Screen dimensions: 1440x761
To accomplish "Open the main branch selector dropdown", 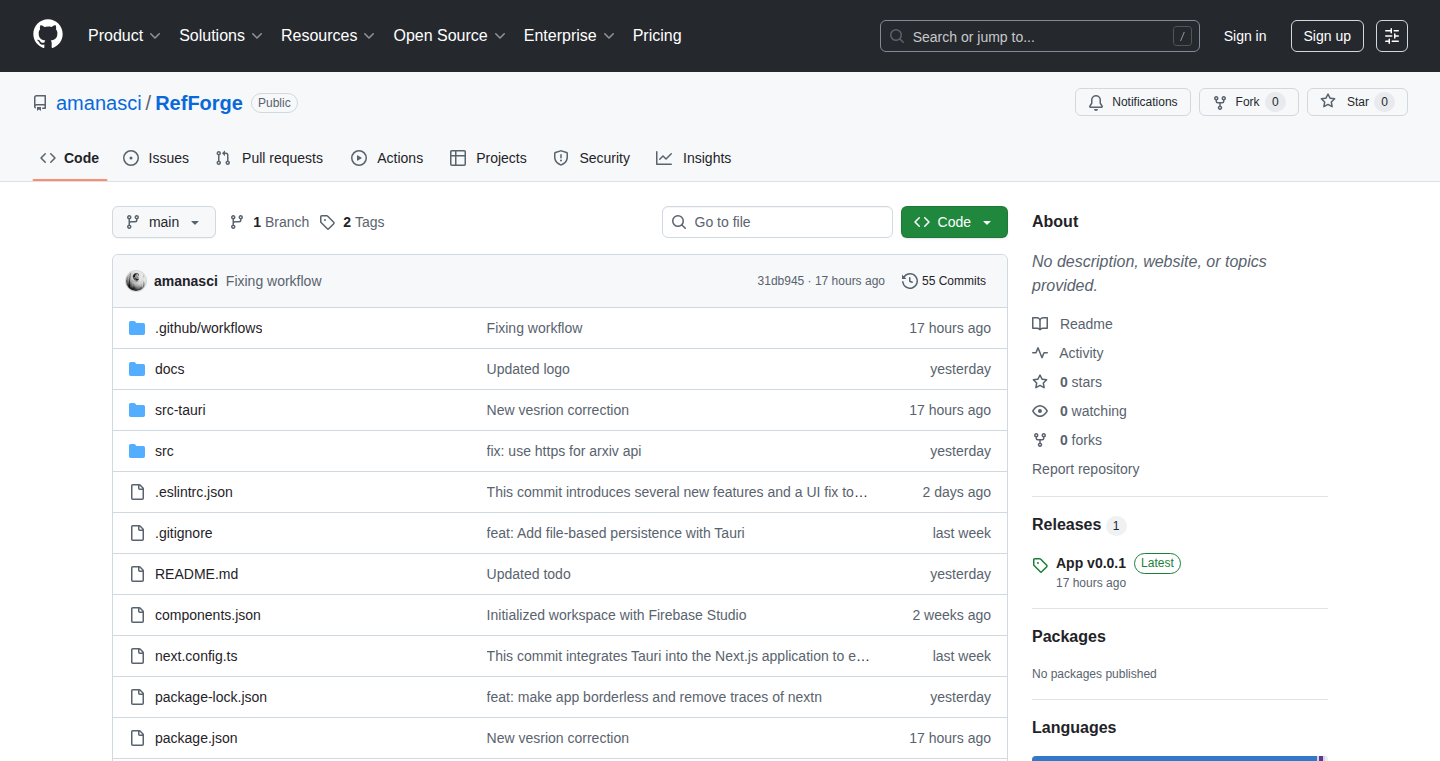I will pos(164,222).
